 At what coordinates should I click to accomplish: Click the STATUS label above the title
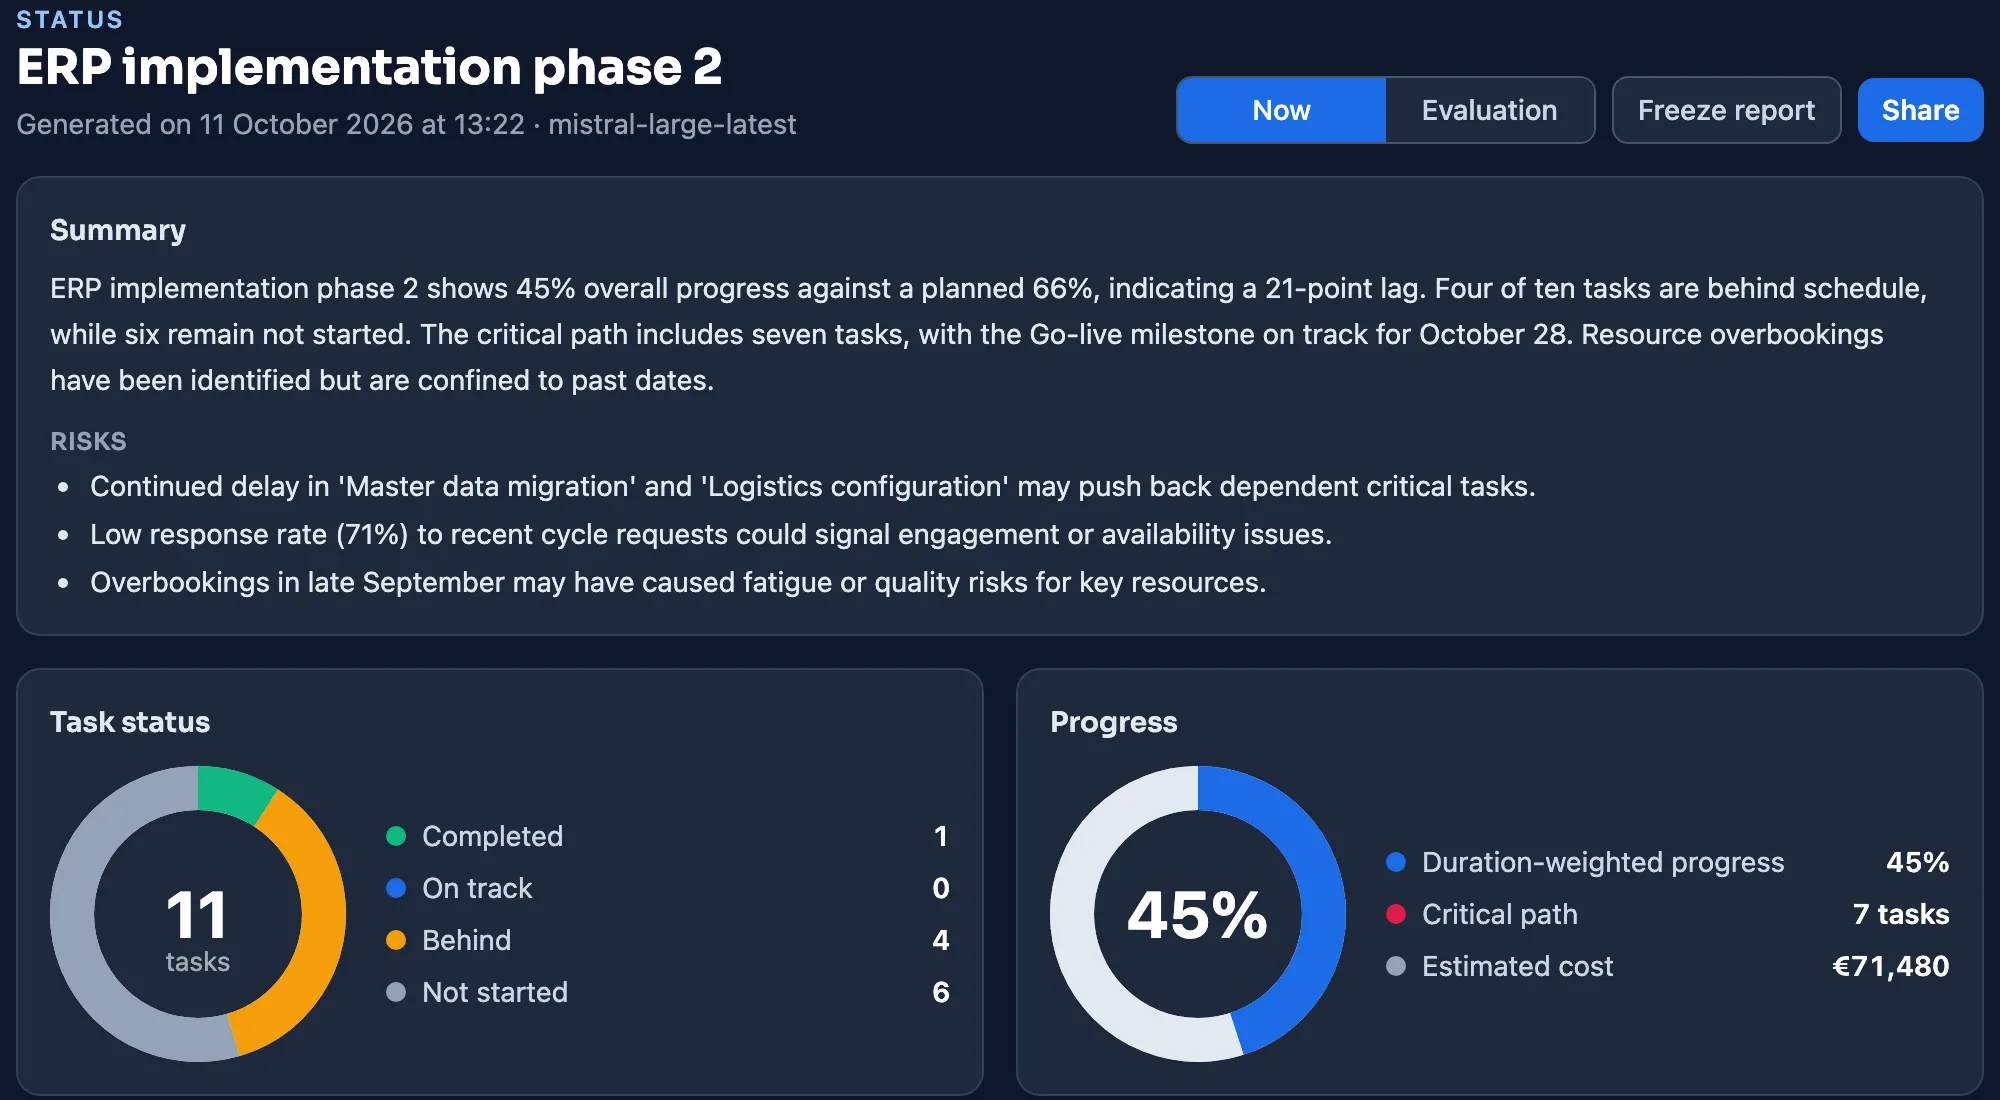pyautogui.click(x=70, y=19)
